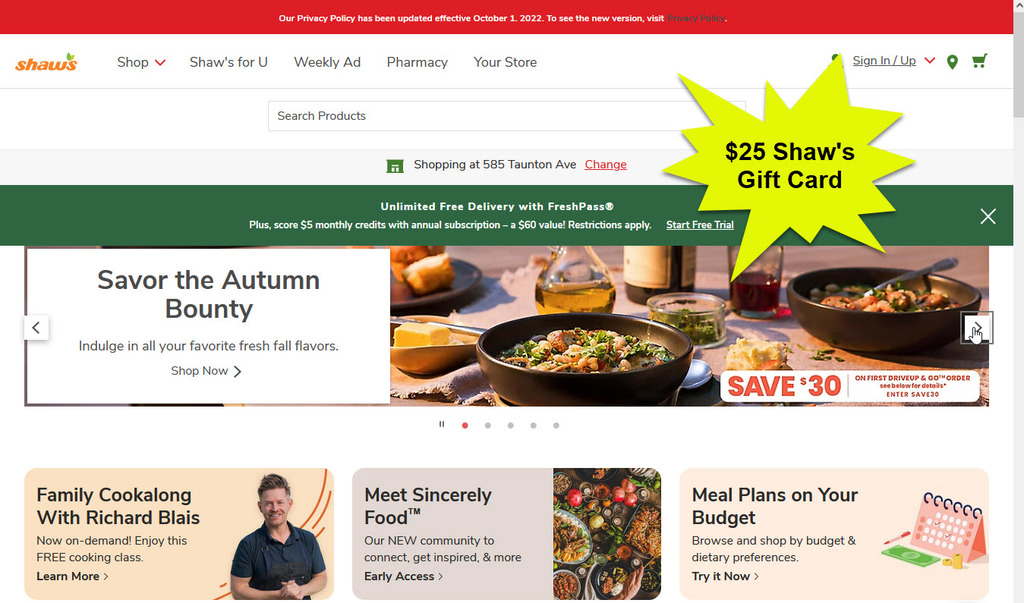Click the page vertical scrollbar
Image resolution: width=1024 pixels, height=603 pixels.
[x=1019, y=301]
